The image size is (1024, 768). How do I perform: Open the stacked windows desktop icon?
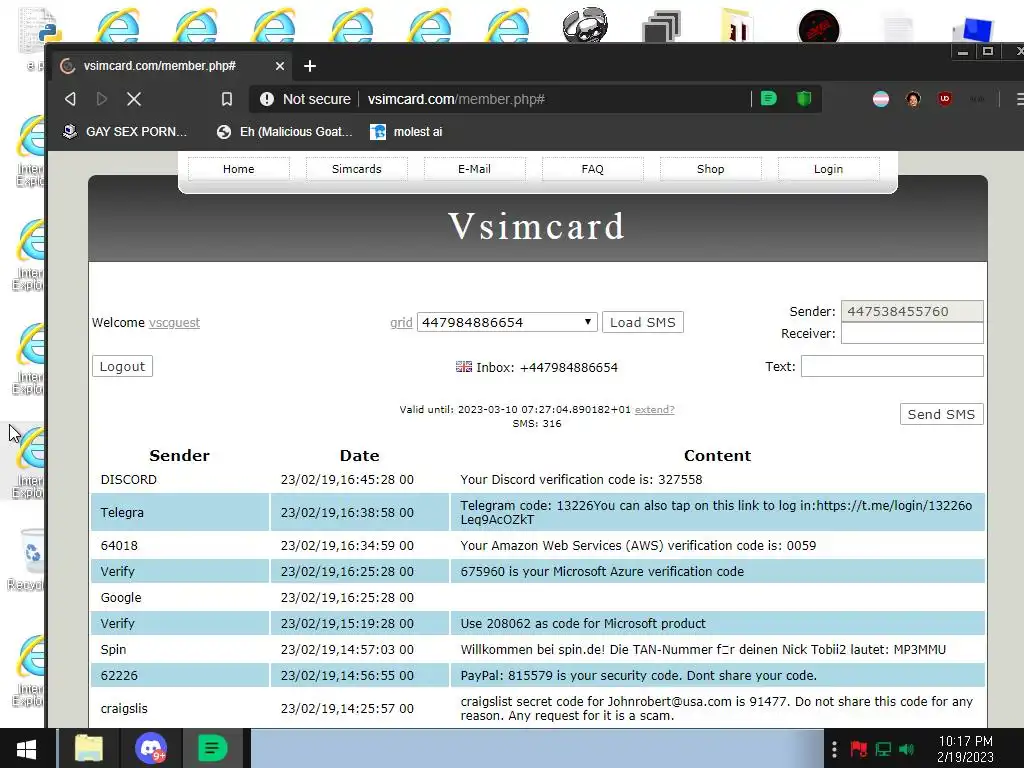pyautogui.click(x=662, y=26)
